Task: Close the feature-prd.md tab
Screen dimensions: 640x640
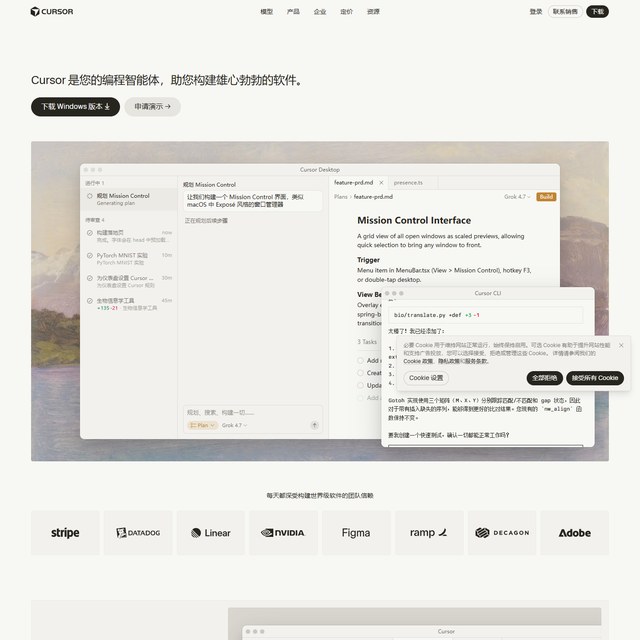Action: [381, 183]
